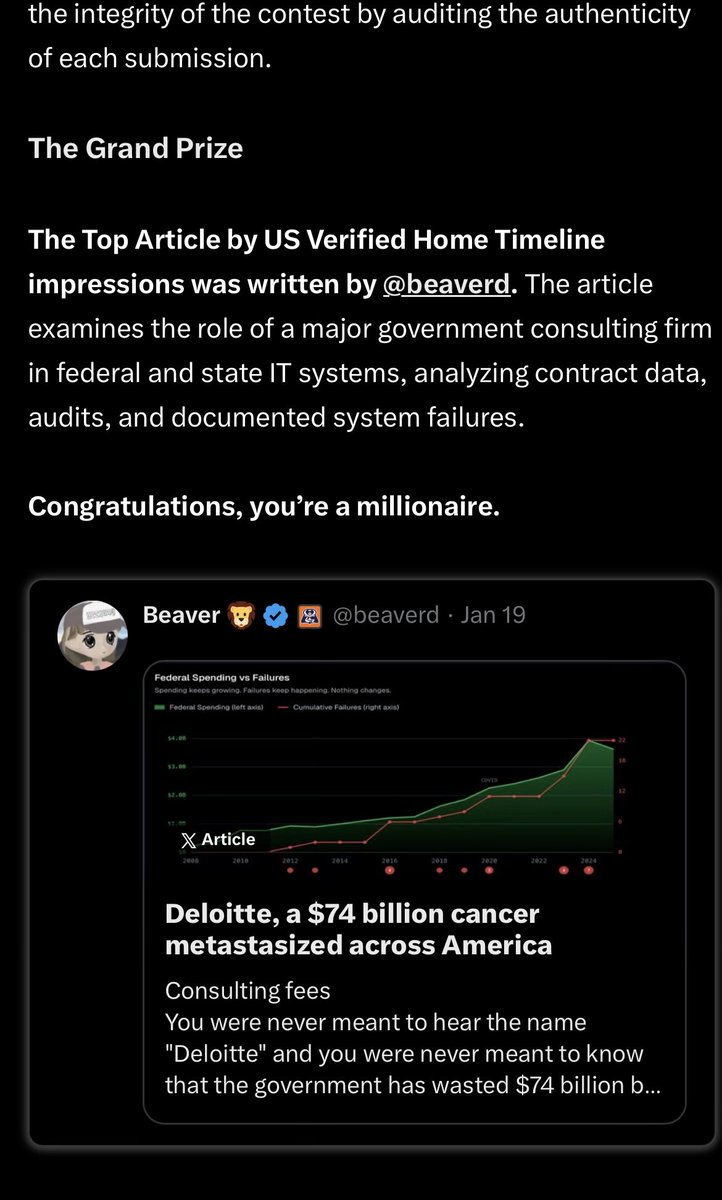Viewport: 722px width, 1200px height.
Task: Click the COVID annotation on the chart
Action: pos(489,779)
